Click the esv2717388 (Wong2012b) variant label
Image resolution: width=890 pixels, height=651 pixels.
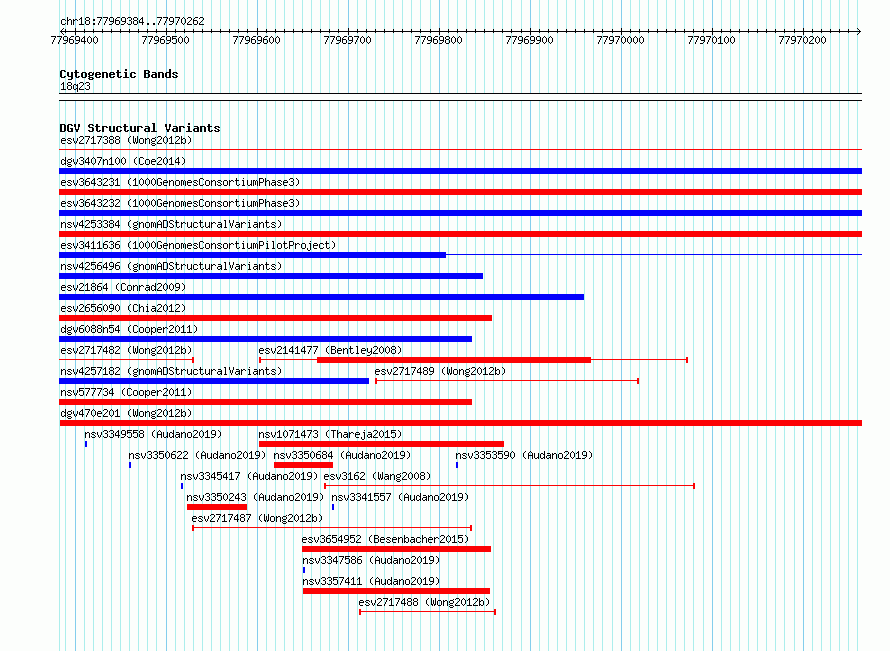point(126,140)
